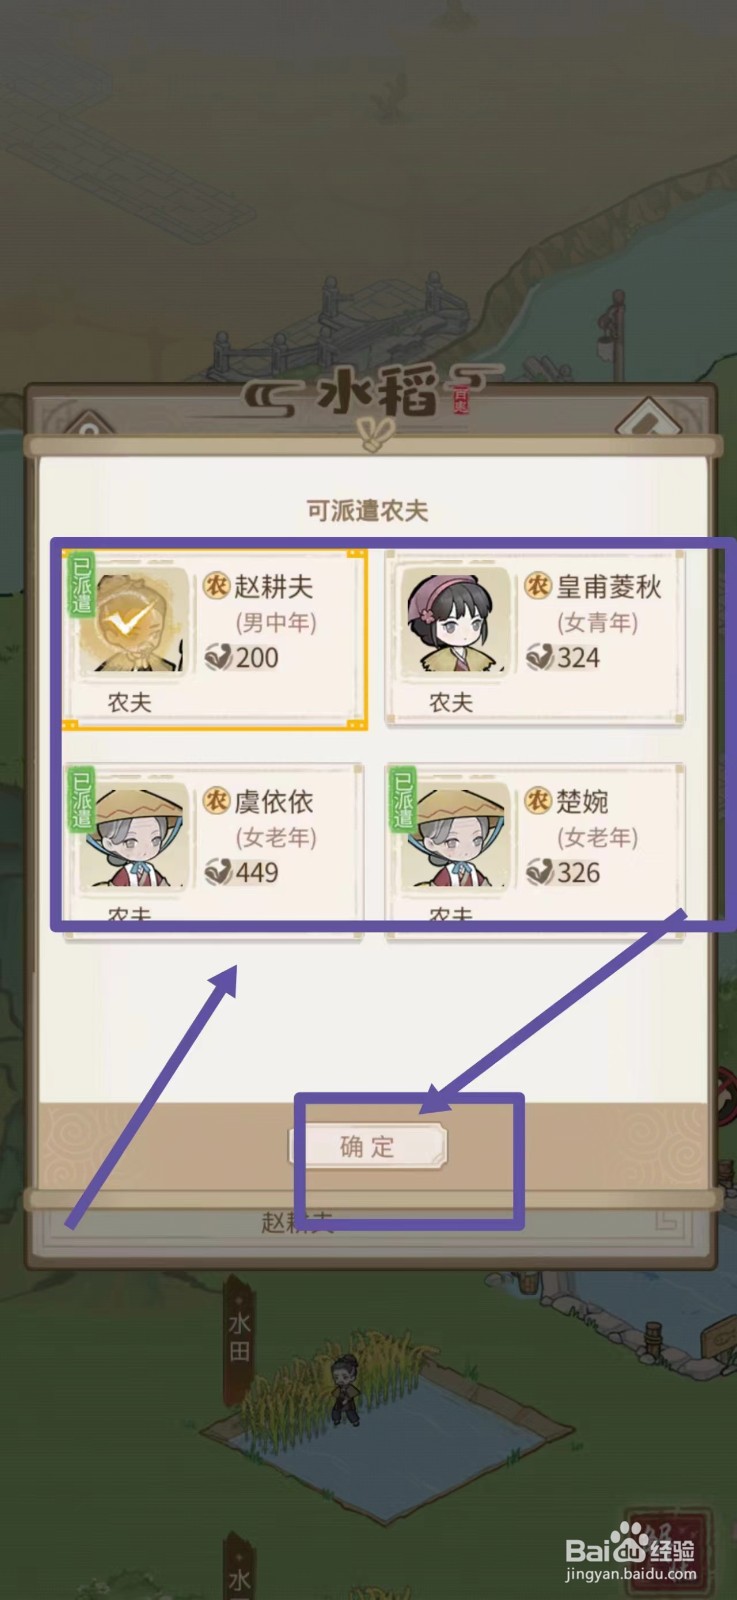The width and height of the screenshot is (737, 1600).
Task: Tap the strength icon next to 326
Action: [540, 872]
